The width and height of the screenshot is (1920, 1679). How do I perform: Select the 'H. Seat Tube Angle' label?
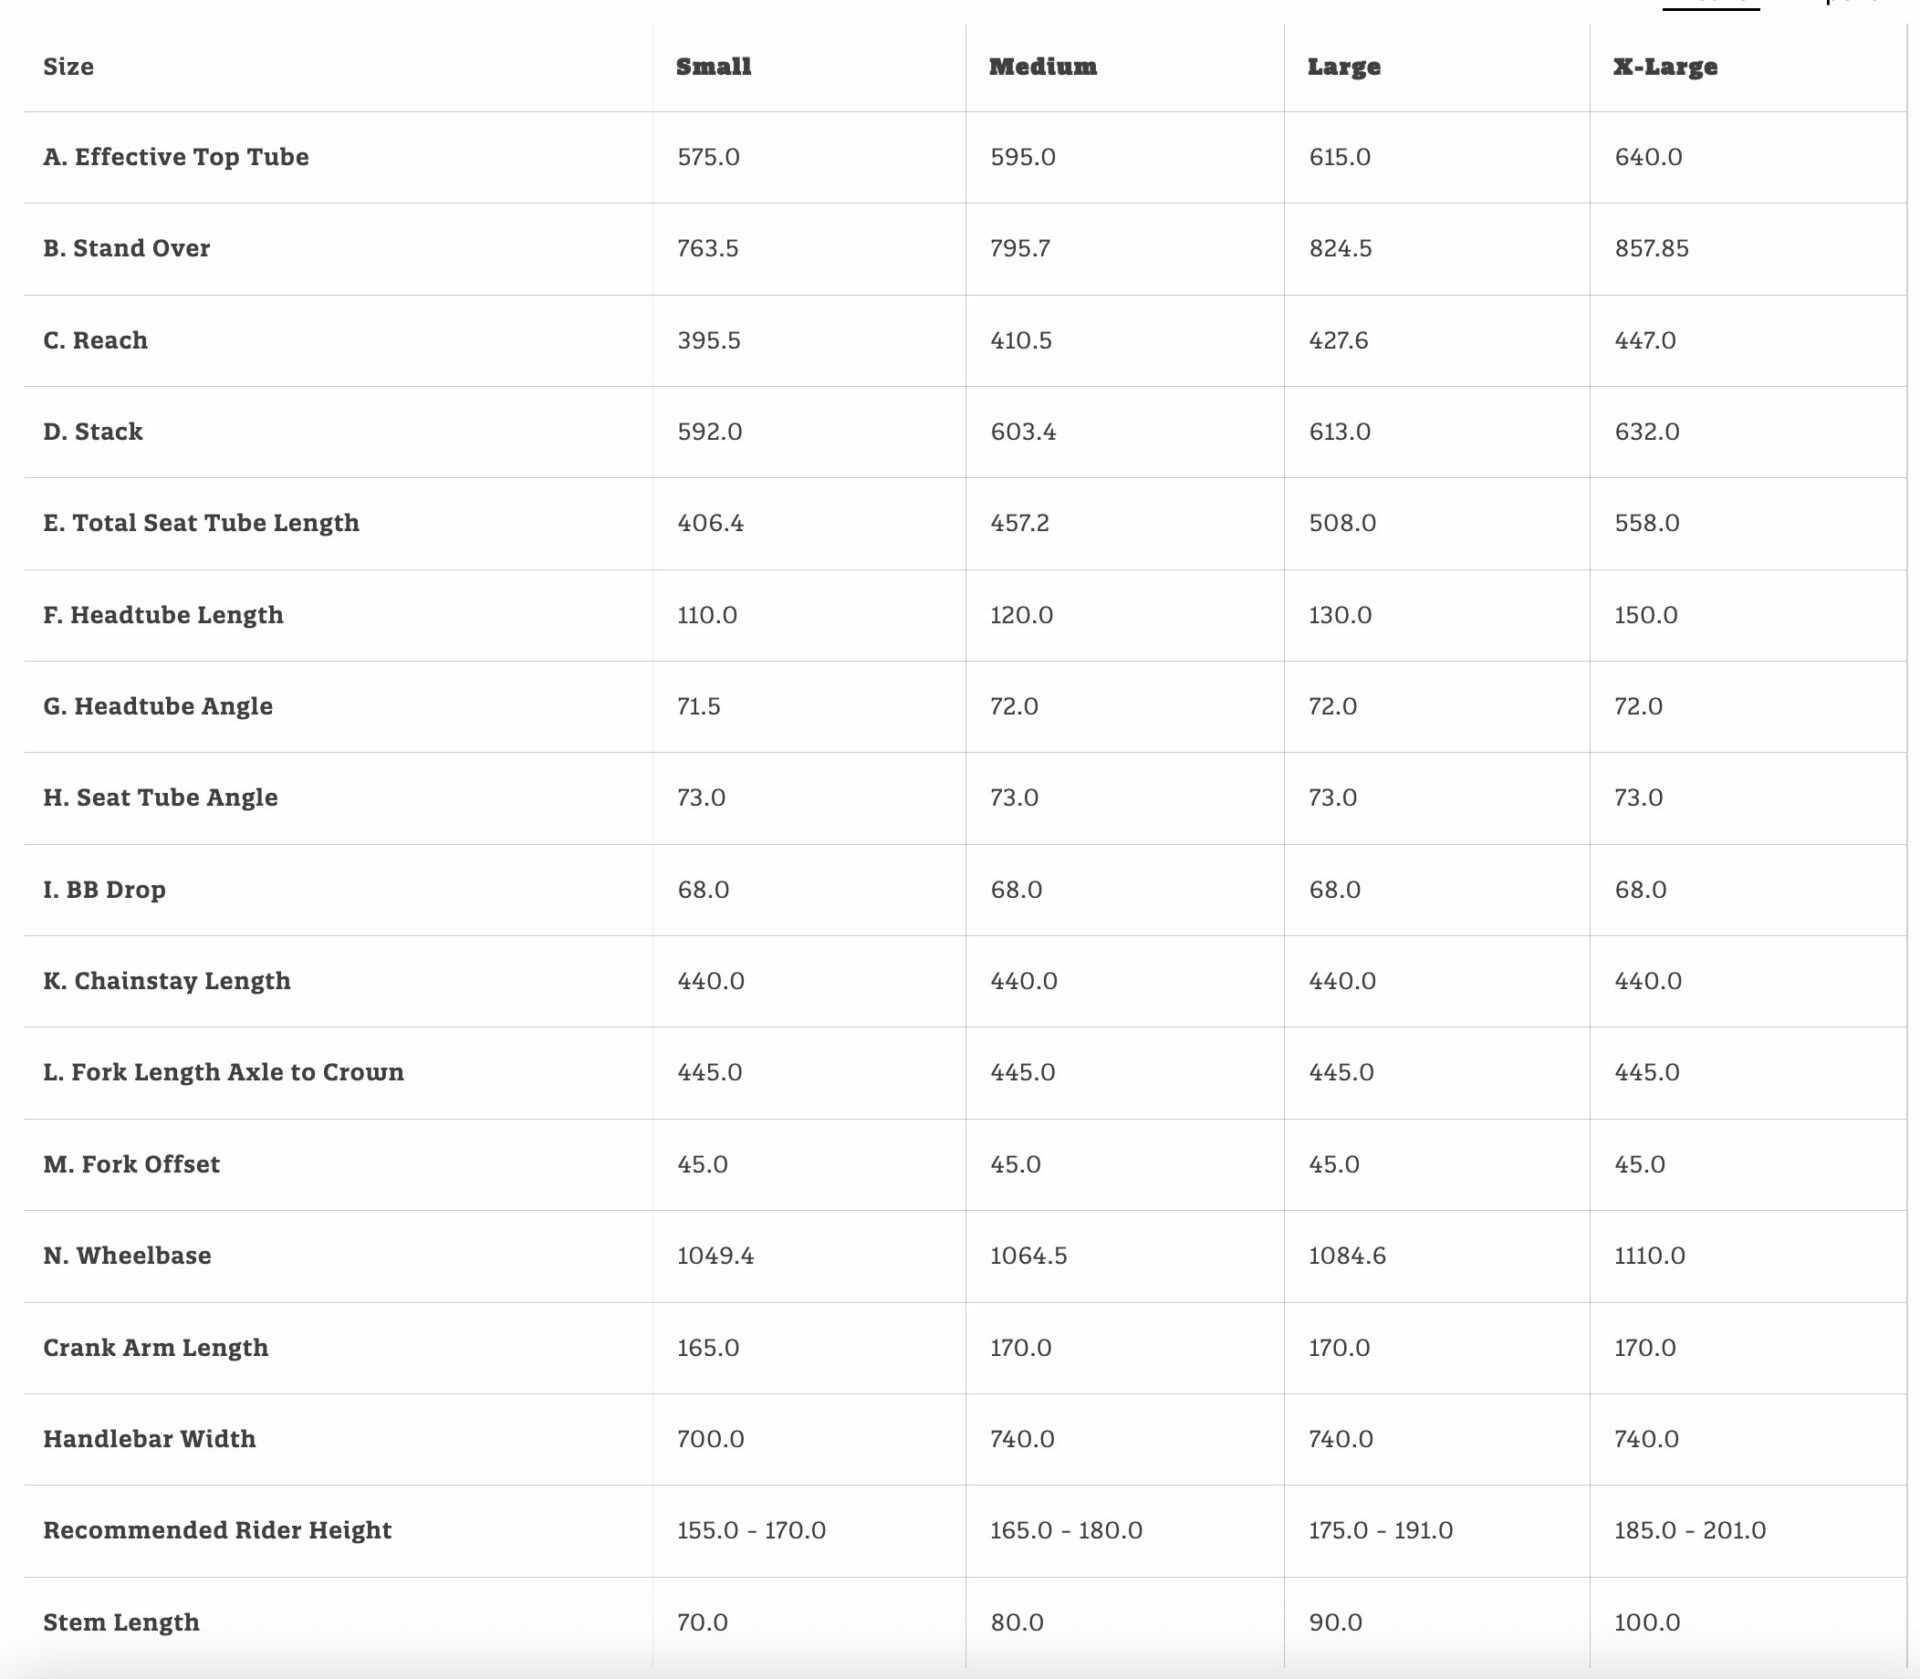[160, 798]
